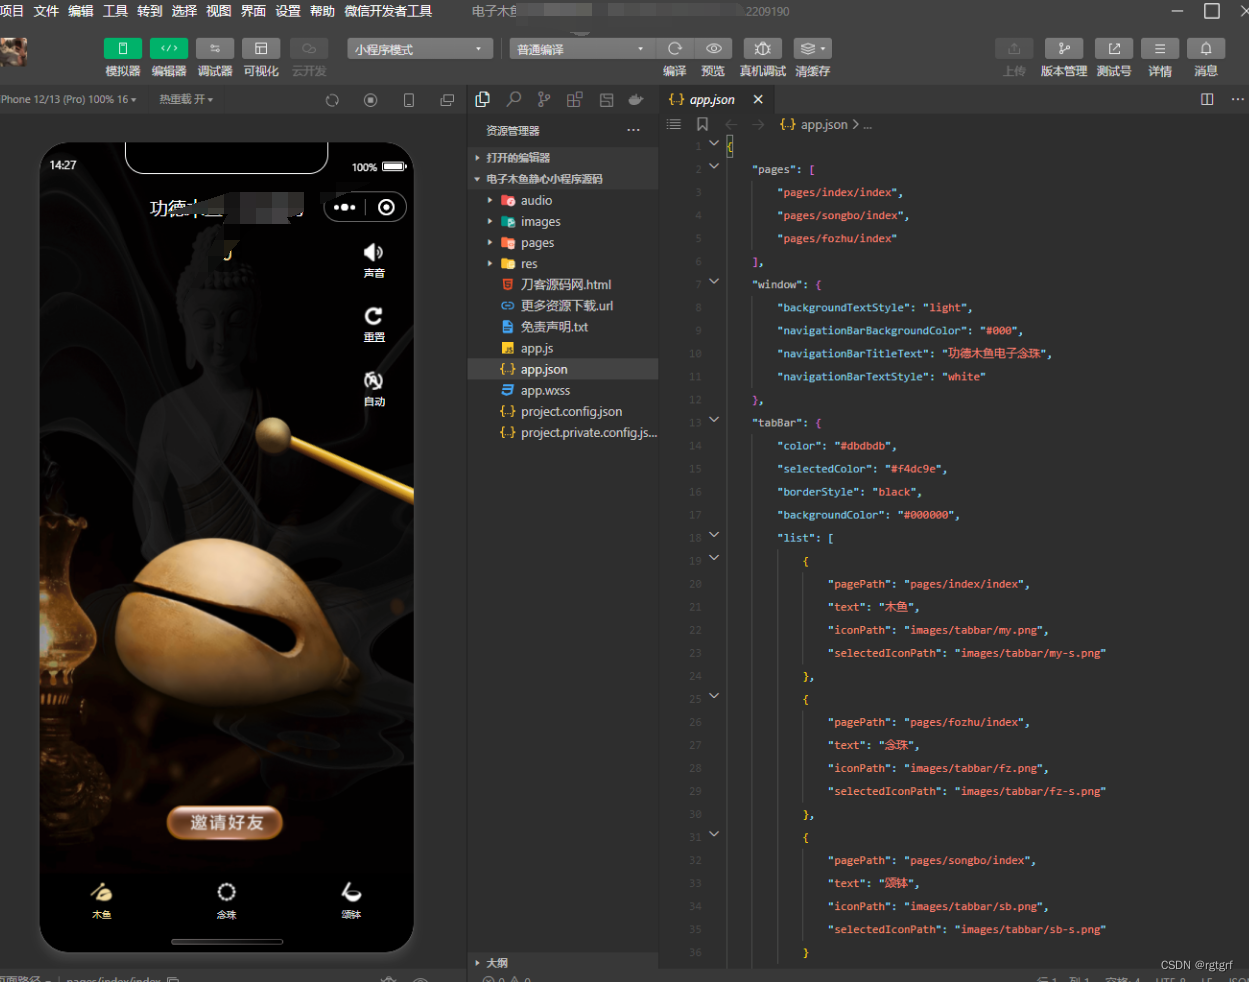Viewport: 1249px width, 982px height.
Task: Click the 清缓存 clear cache icon
Action: click(x=812, y=49)
